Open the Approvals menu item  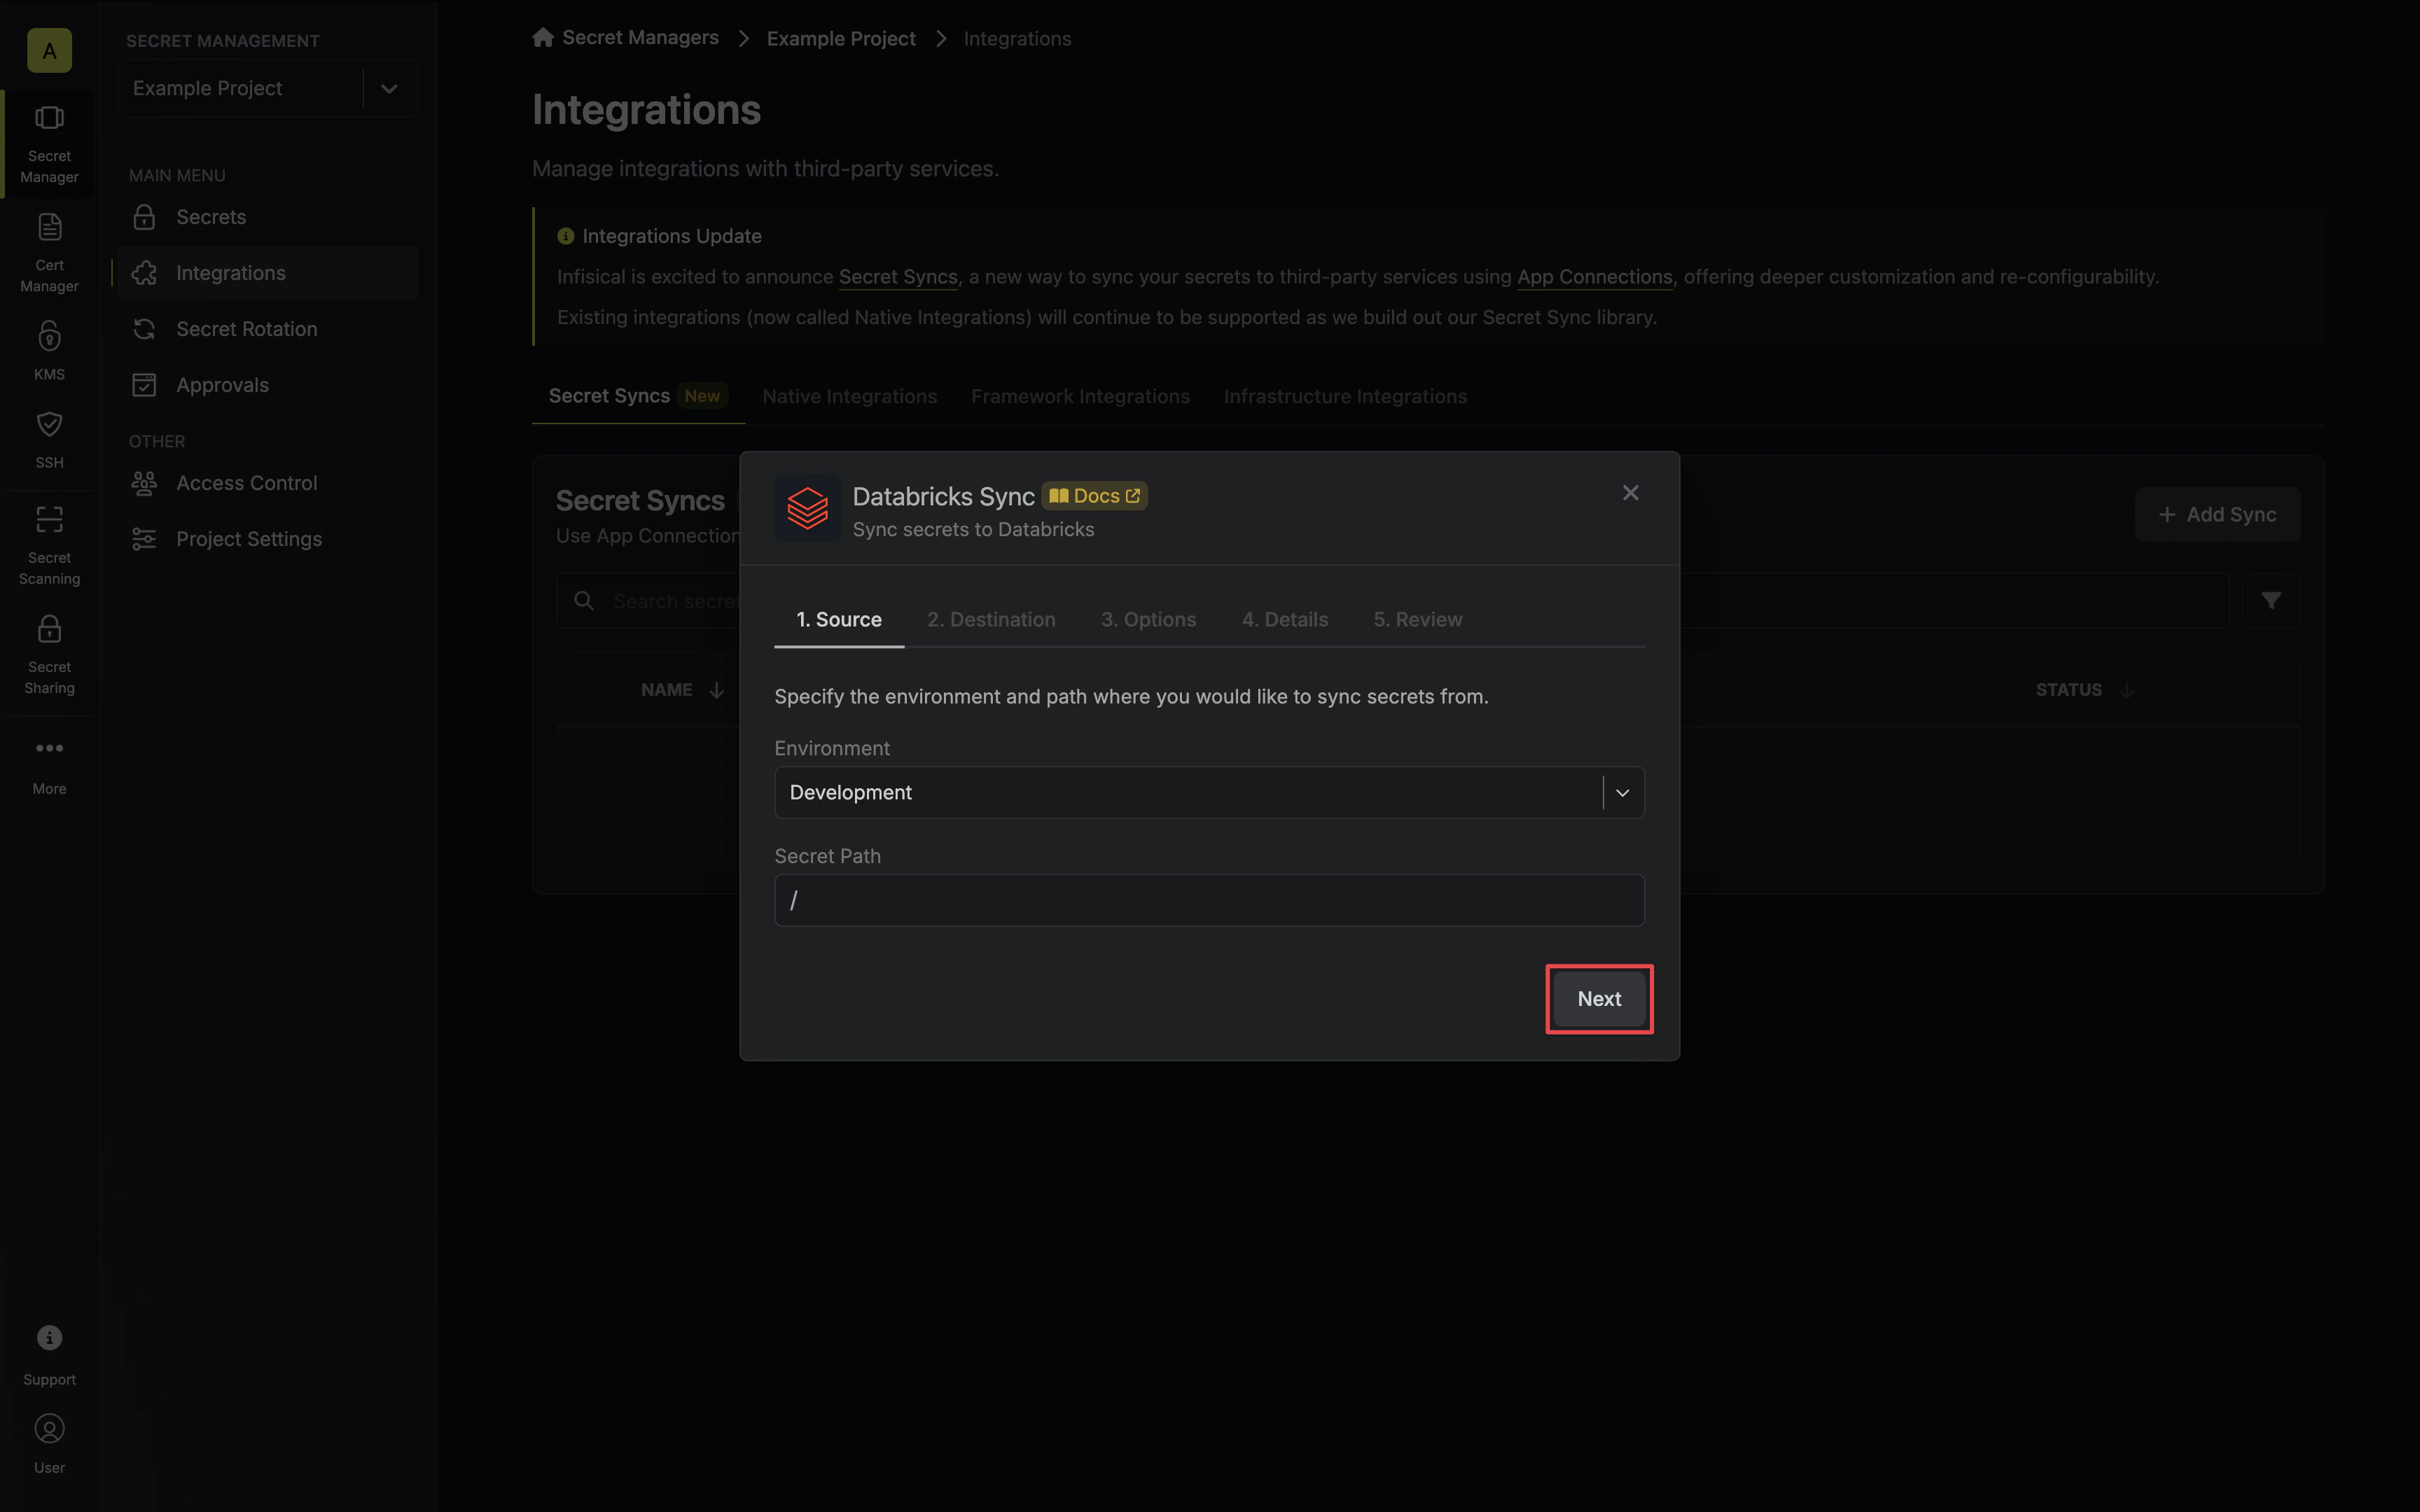268,385
